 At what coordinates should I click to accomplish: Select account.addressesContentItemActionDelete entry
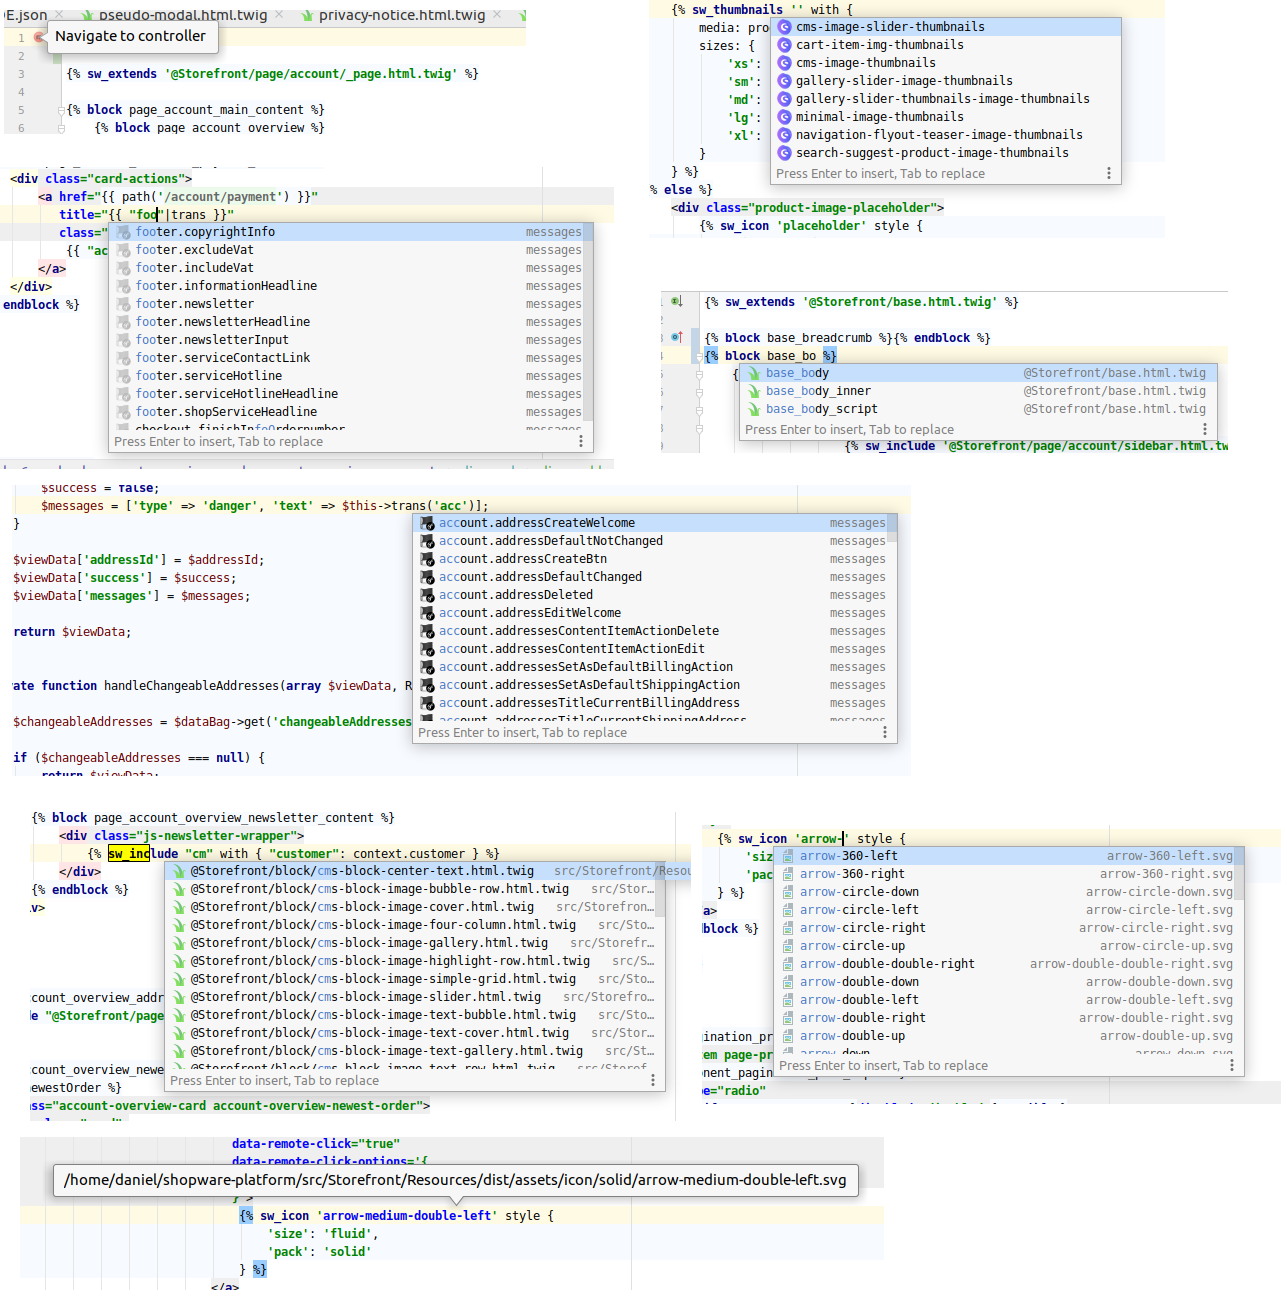click(x=655, y=631)
